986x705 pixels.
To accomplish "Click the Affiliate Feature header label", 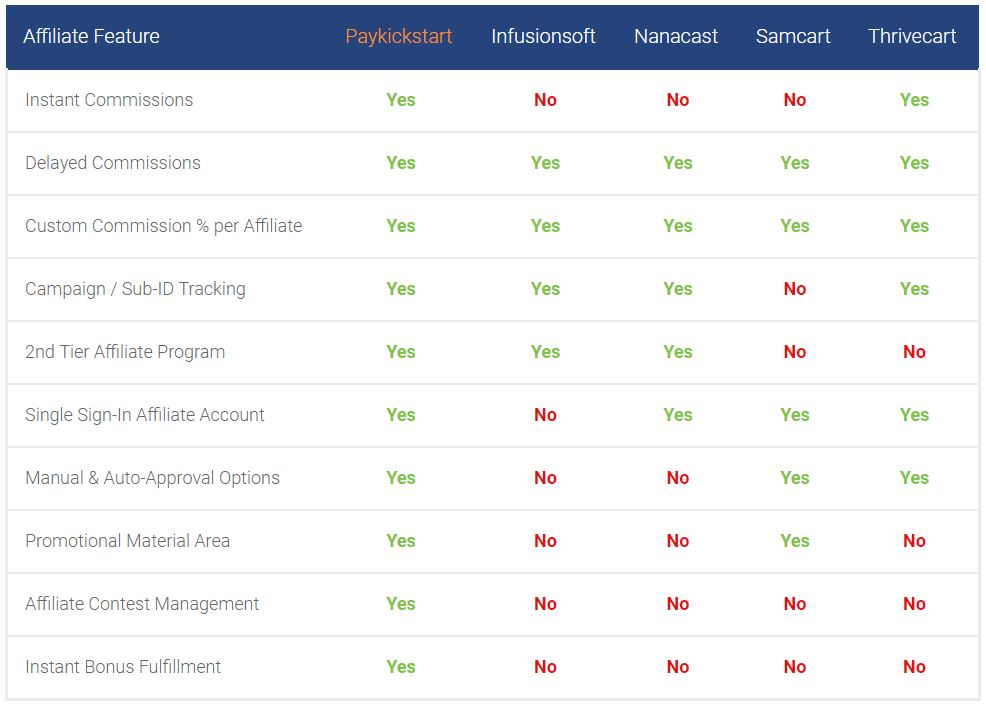I will coord(91,36).
